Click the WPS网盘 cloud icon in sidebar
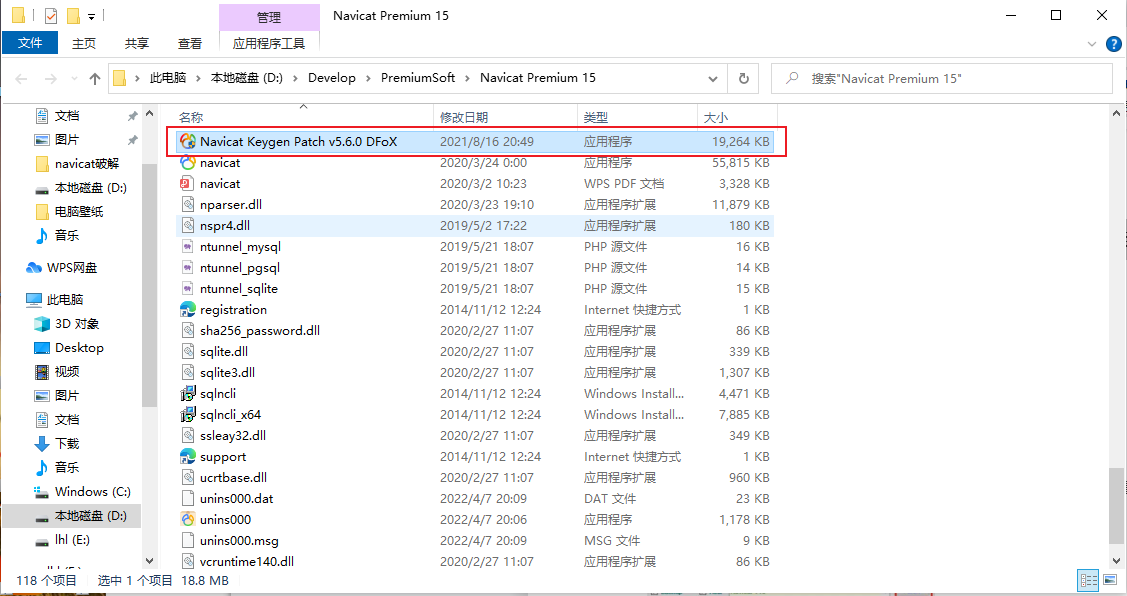This screenshot has width=1127, height=596. [x=34, y=267]
